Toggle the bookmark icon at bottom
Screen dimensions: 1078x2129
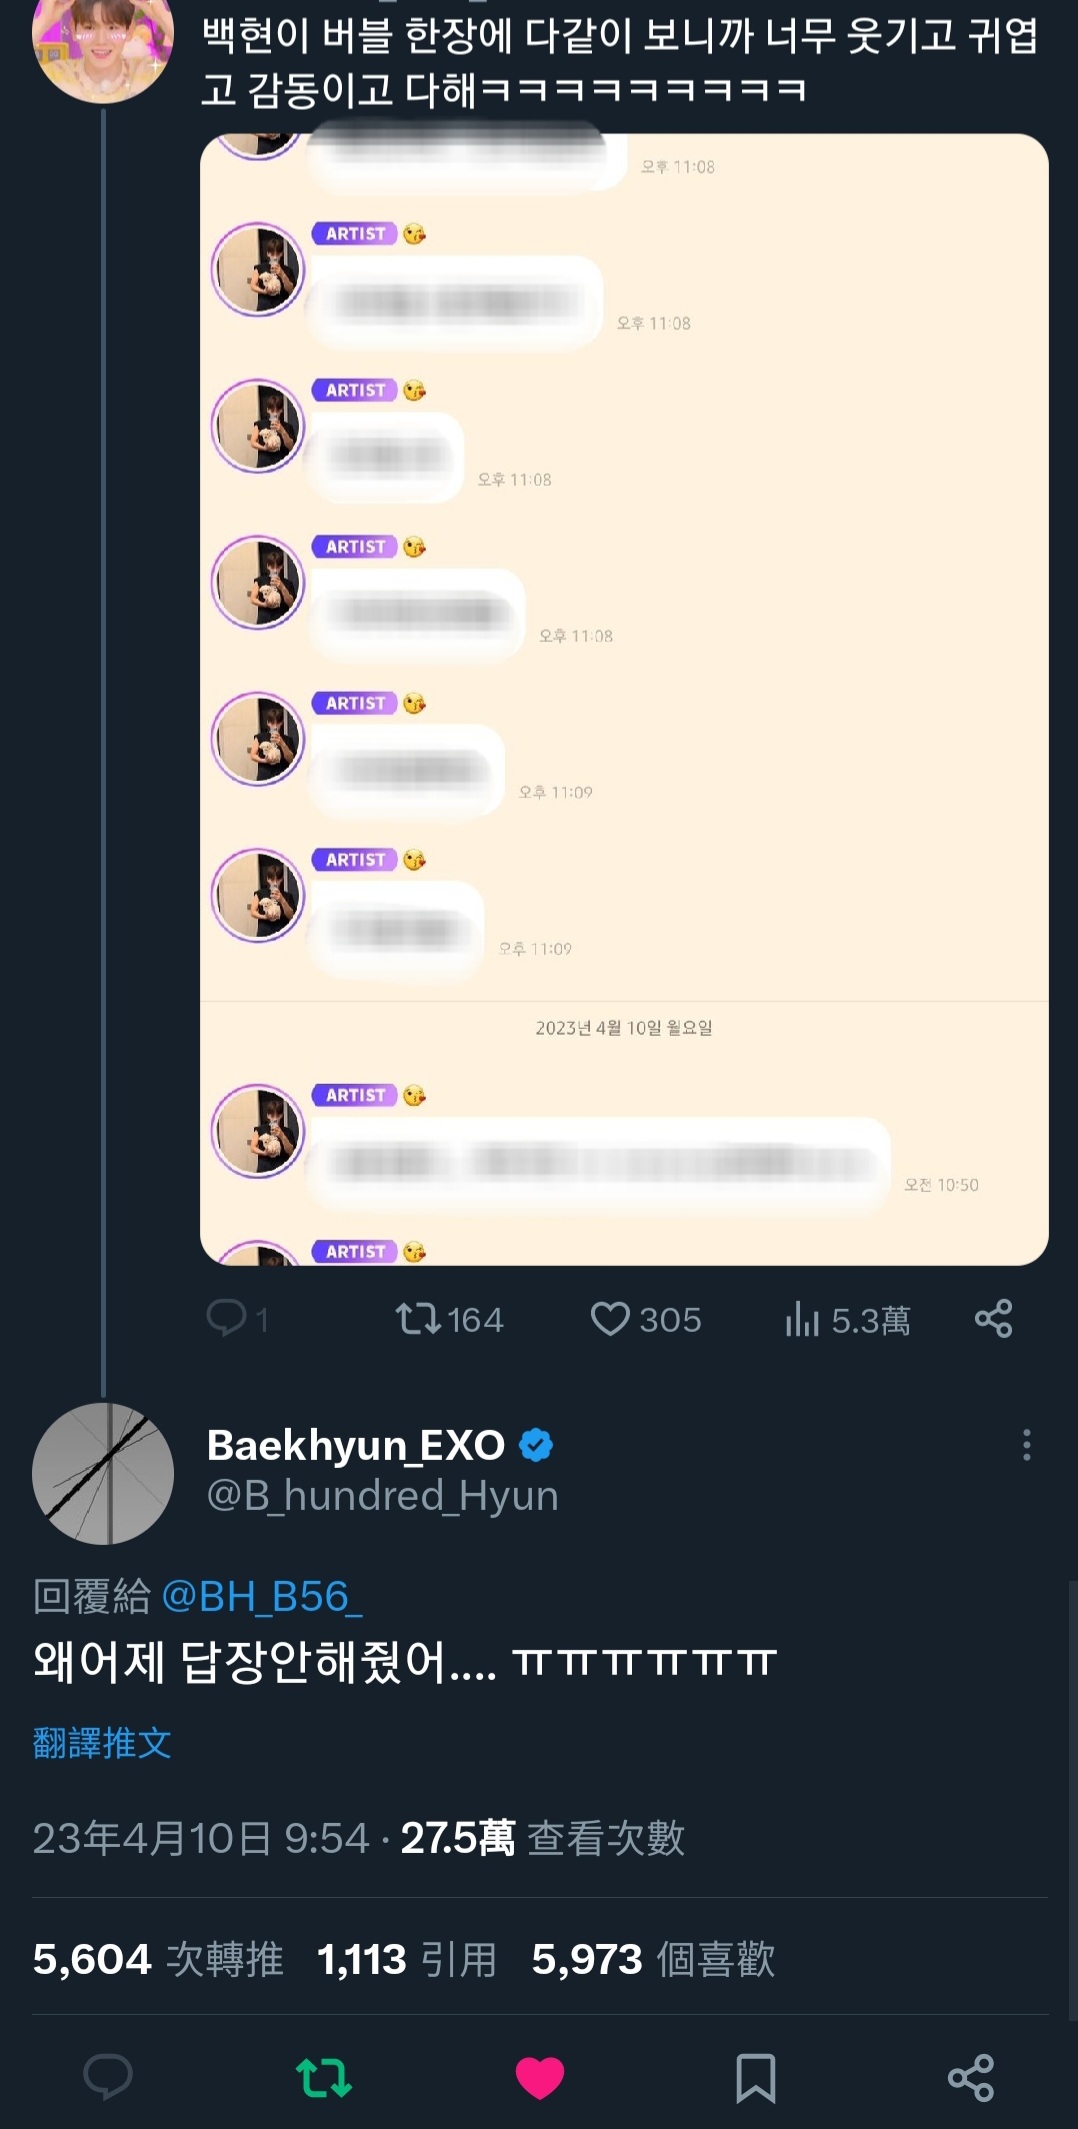click(x=755, y=2078)
